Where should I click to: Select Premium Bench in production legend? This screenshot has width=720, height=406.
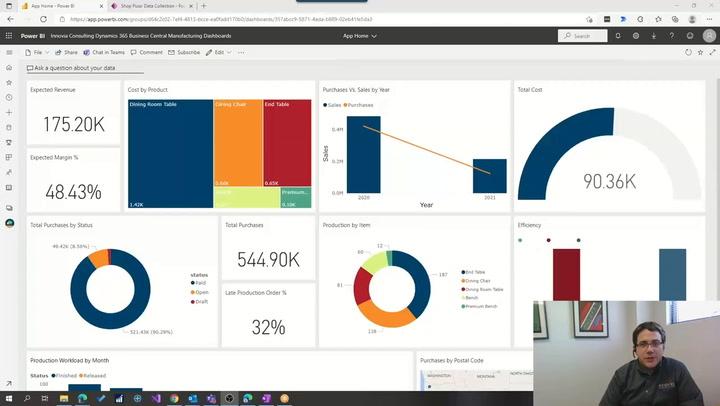click(x=479, y=306)
